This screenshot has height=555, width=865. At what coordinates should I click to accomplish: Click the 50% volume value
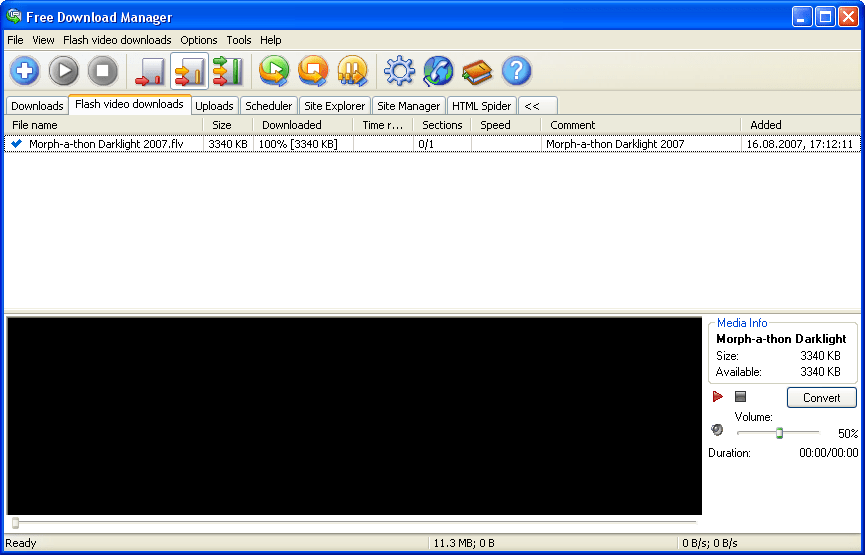click(x=848, y=434)
